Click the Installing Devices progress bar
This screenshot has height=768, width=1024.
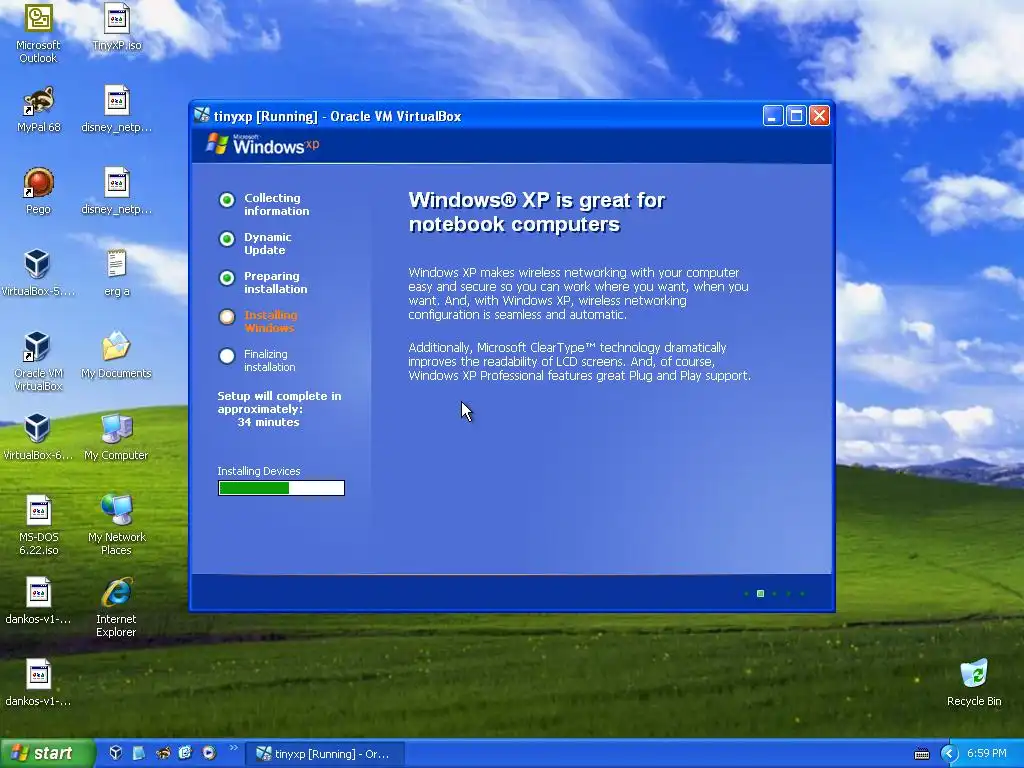coord(281,488)
